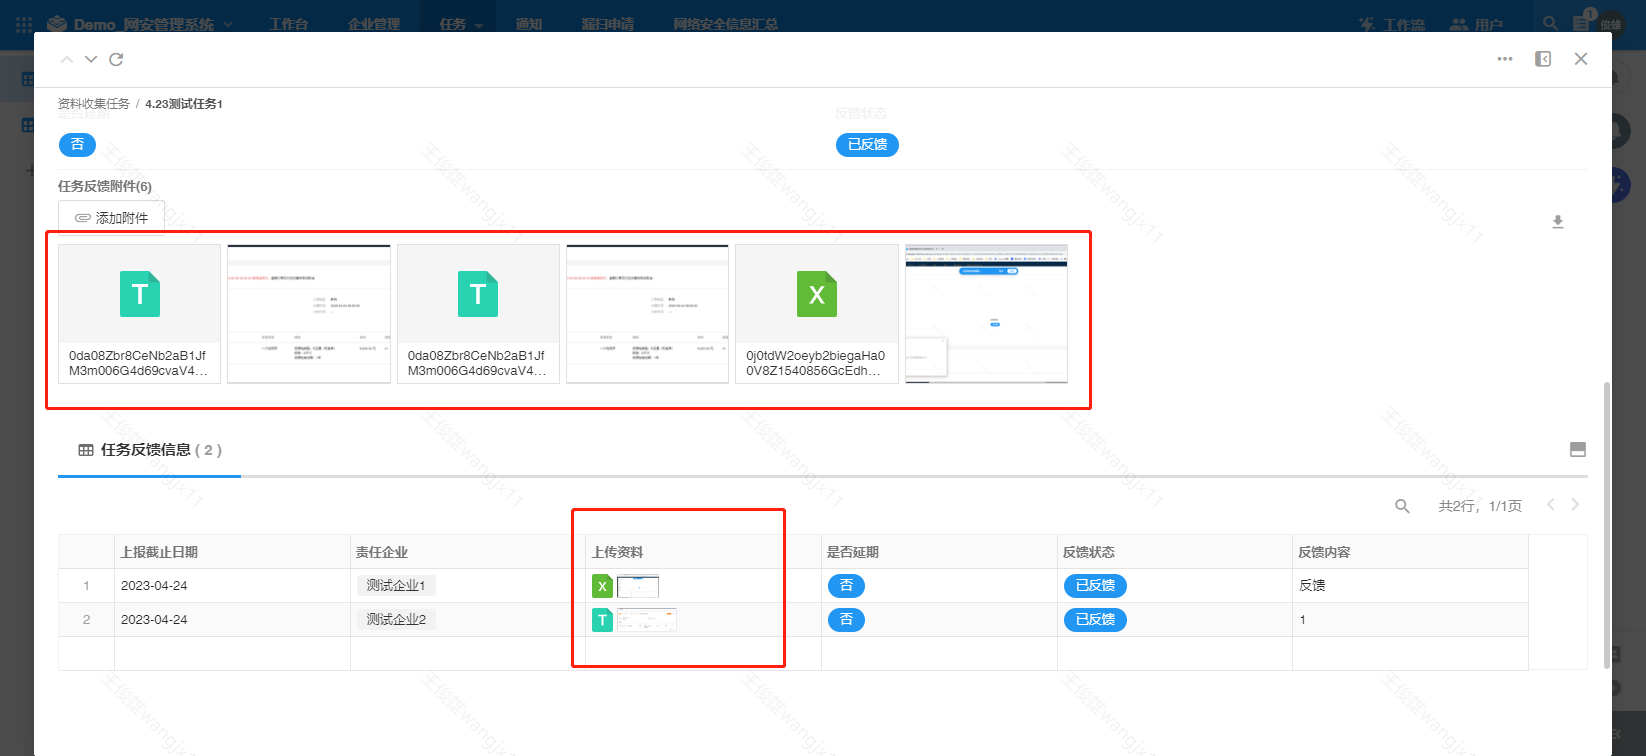Viewport: 1646px width, 756px height.
Task: Navigate to 资料收集任务 breadcrumb
Action: point(94,104)
